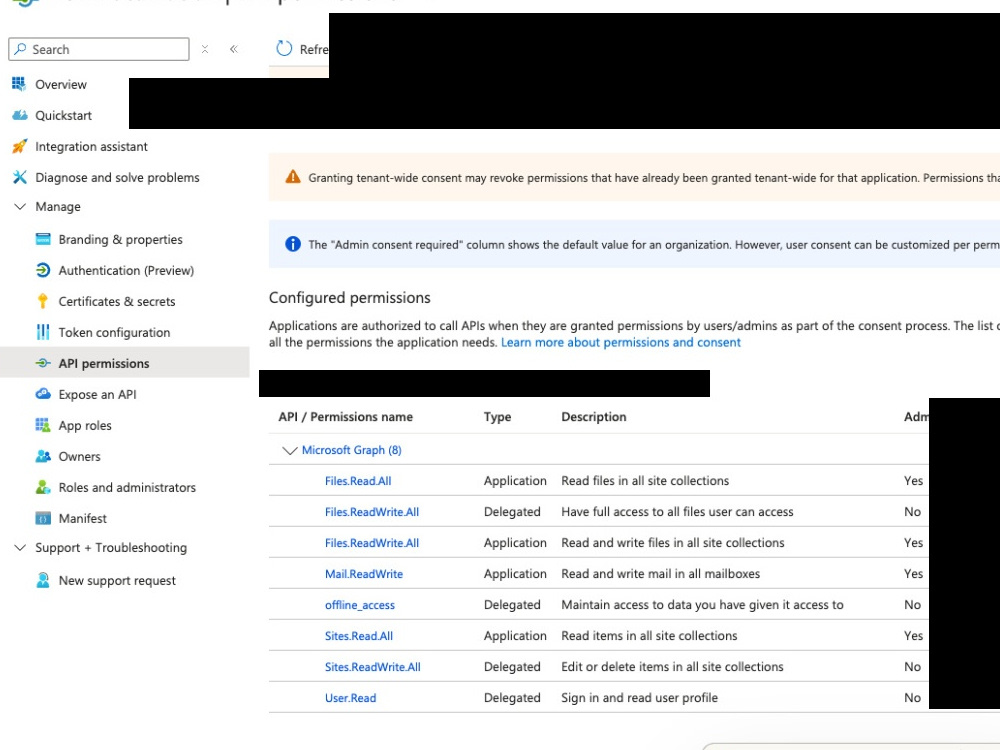Click the Refresh icon in toolbar

[x=284, y=48]
